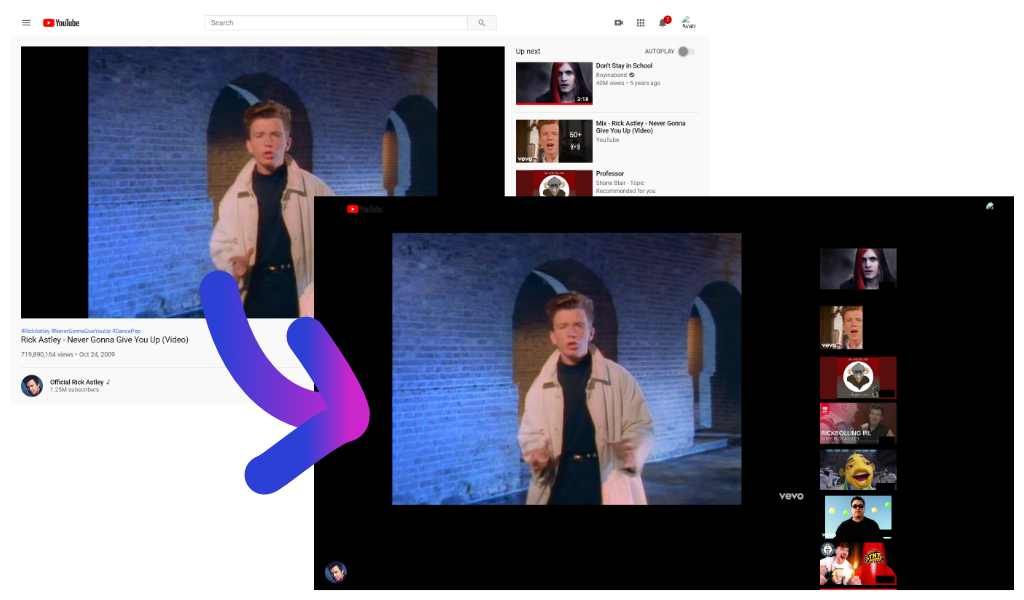Click the "Don't Stay in School" title
This screenshot has height=600, width=1024.
coord(624,66)
